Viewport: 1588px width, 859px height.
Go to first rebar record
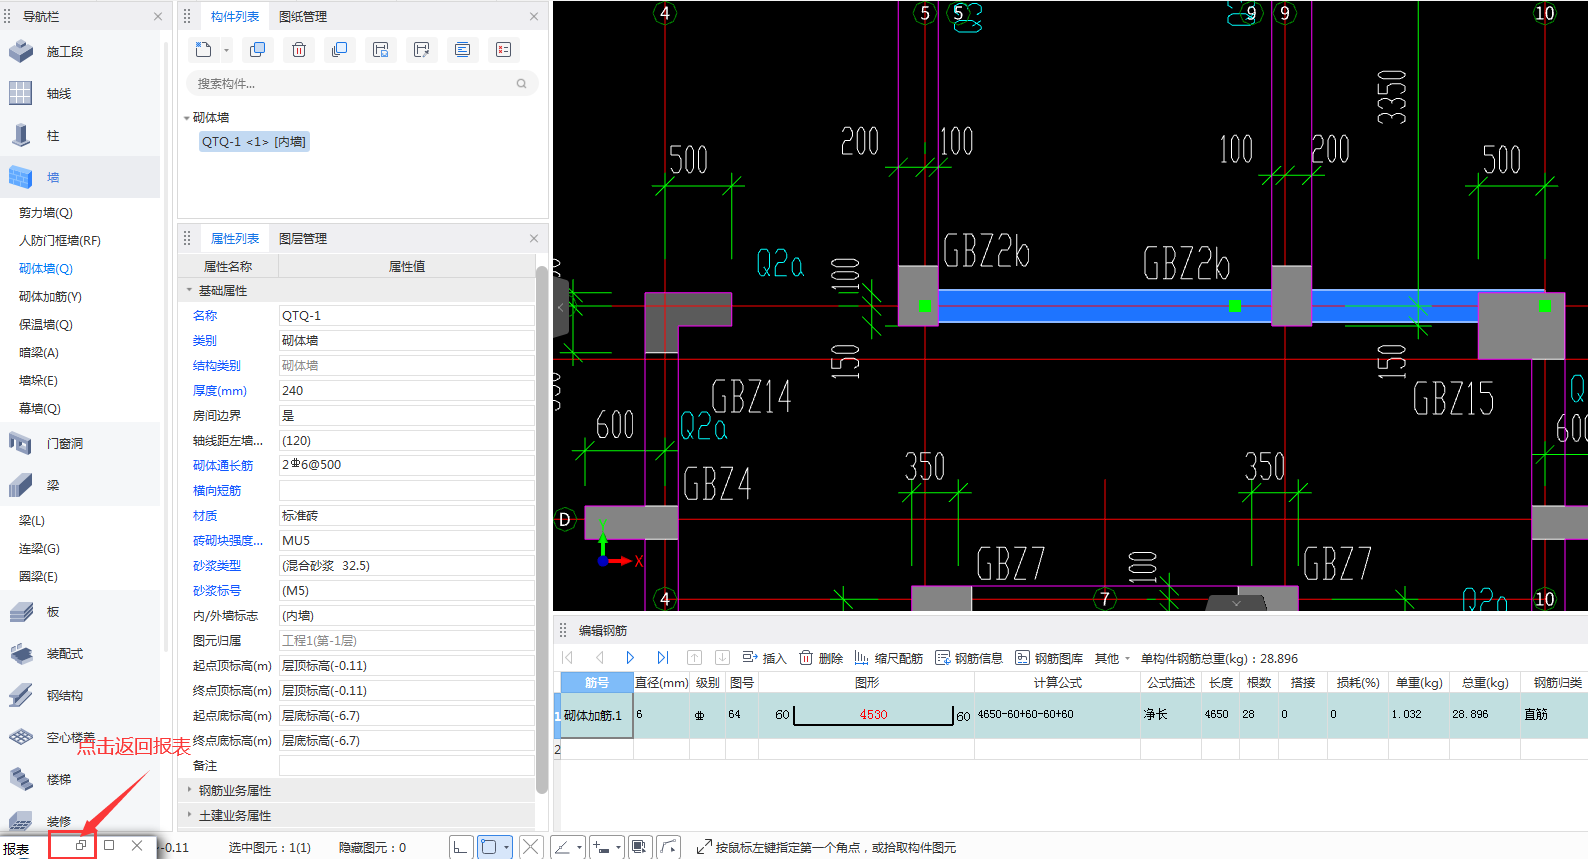coord(568,658)
